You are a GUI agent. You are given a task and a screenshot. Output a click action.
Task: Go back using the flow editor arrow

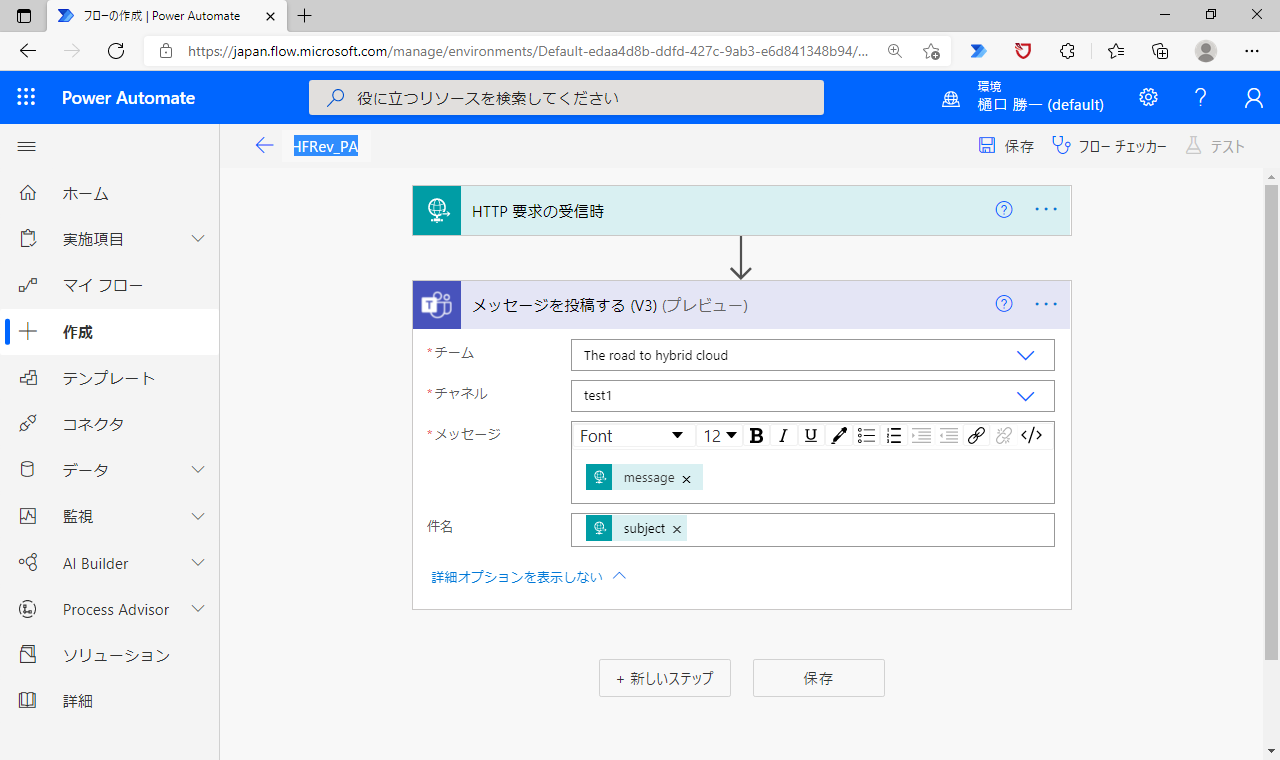coord(264,146)
